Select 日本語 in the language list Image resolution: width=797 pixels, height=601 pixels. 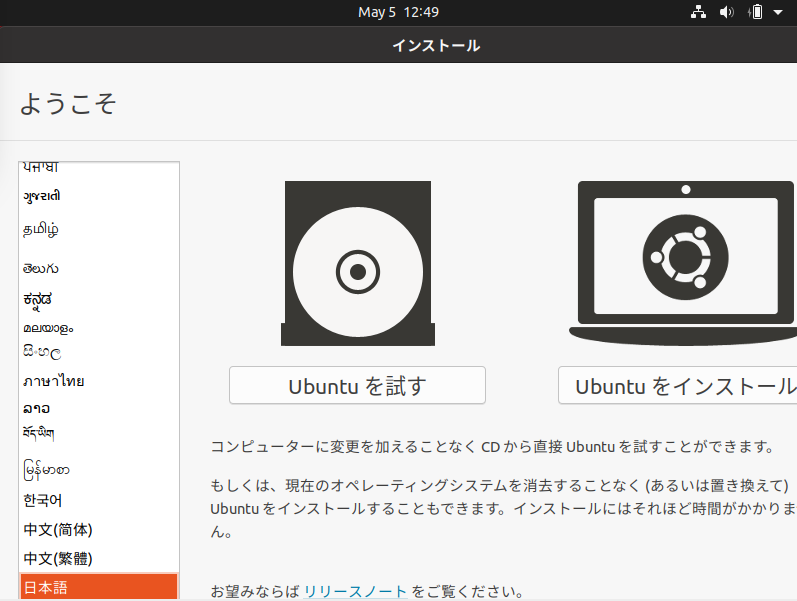click(99, 587)
